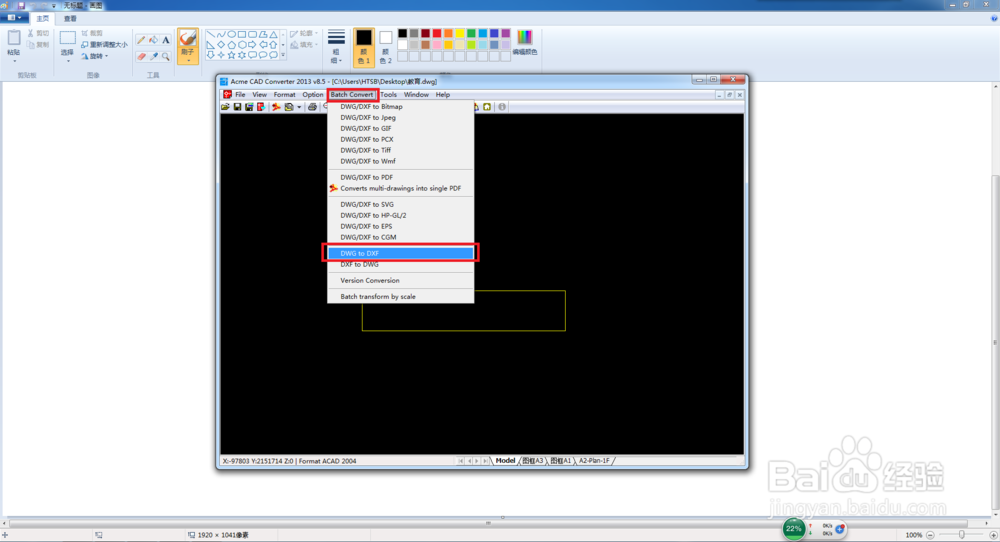Select Color 2 (颜色 2) button in Paint
The width and height of the screenshot is (1000, 542).
[x=385, y=47]
